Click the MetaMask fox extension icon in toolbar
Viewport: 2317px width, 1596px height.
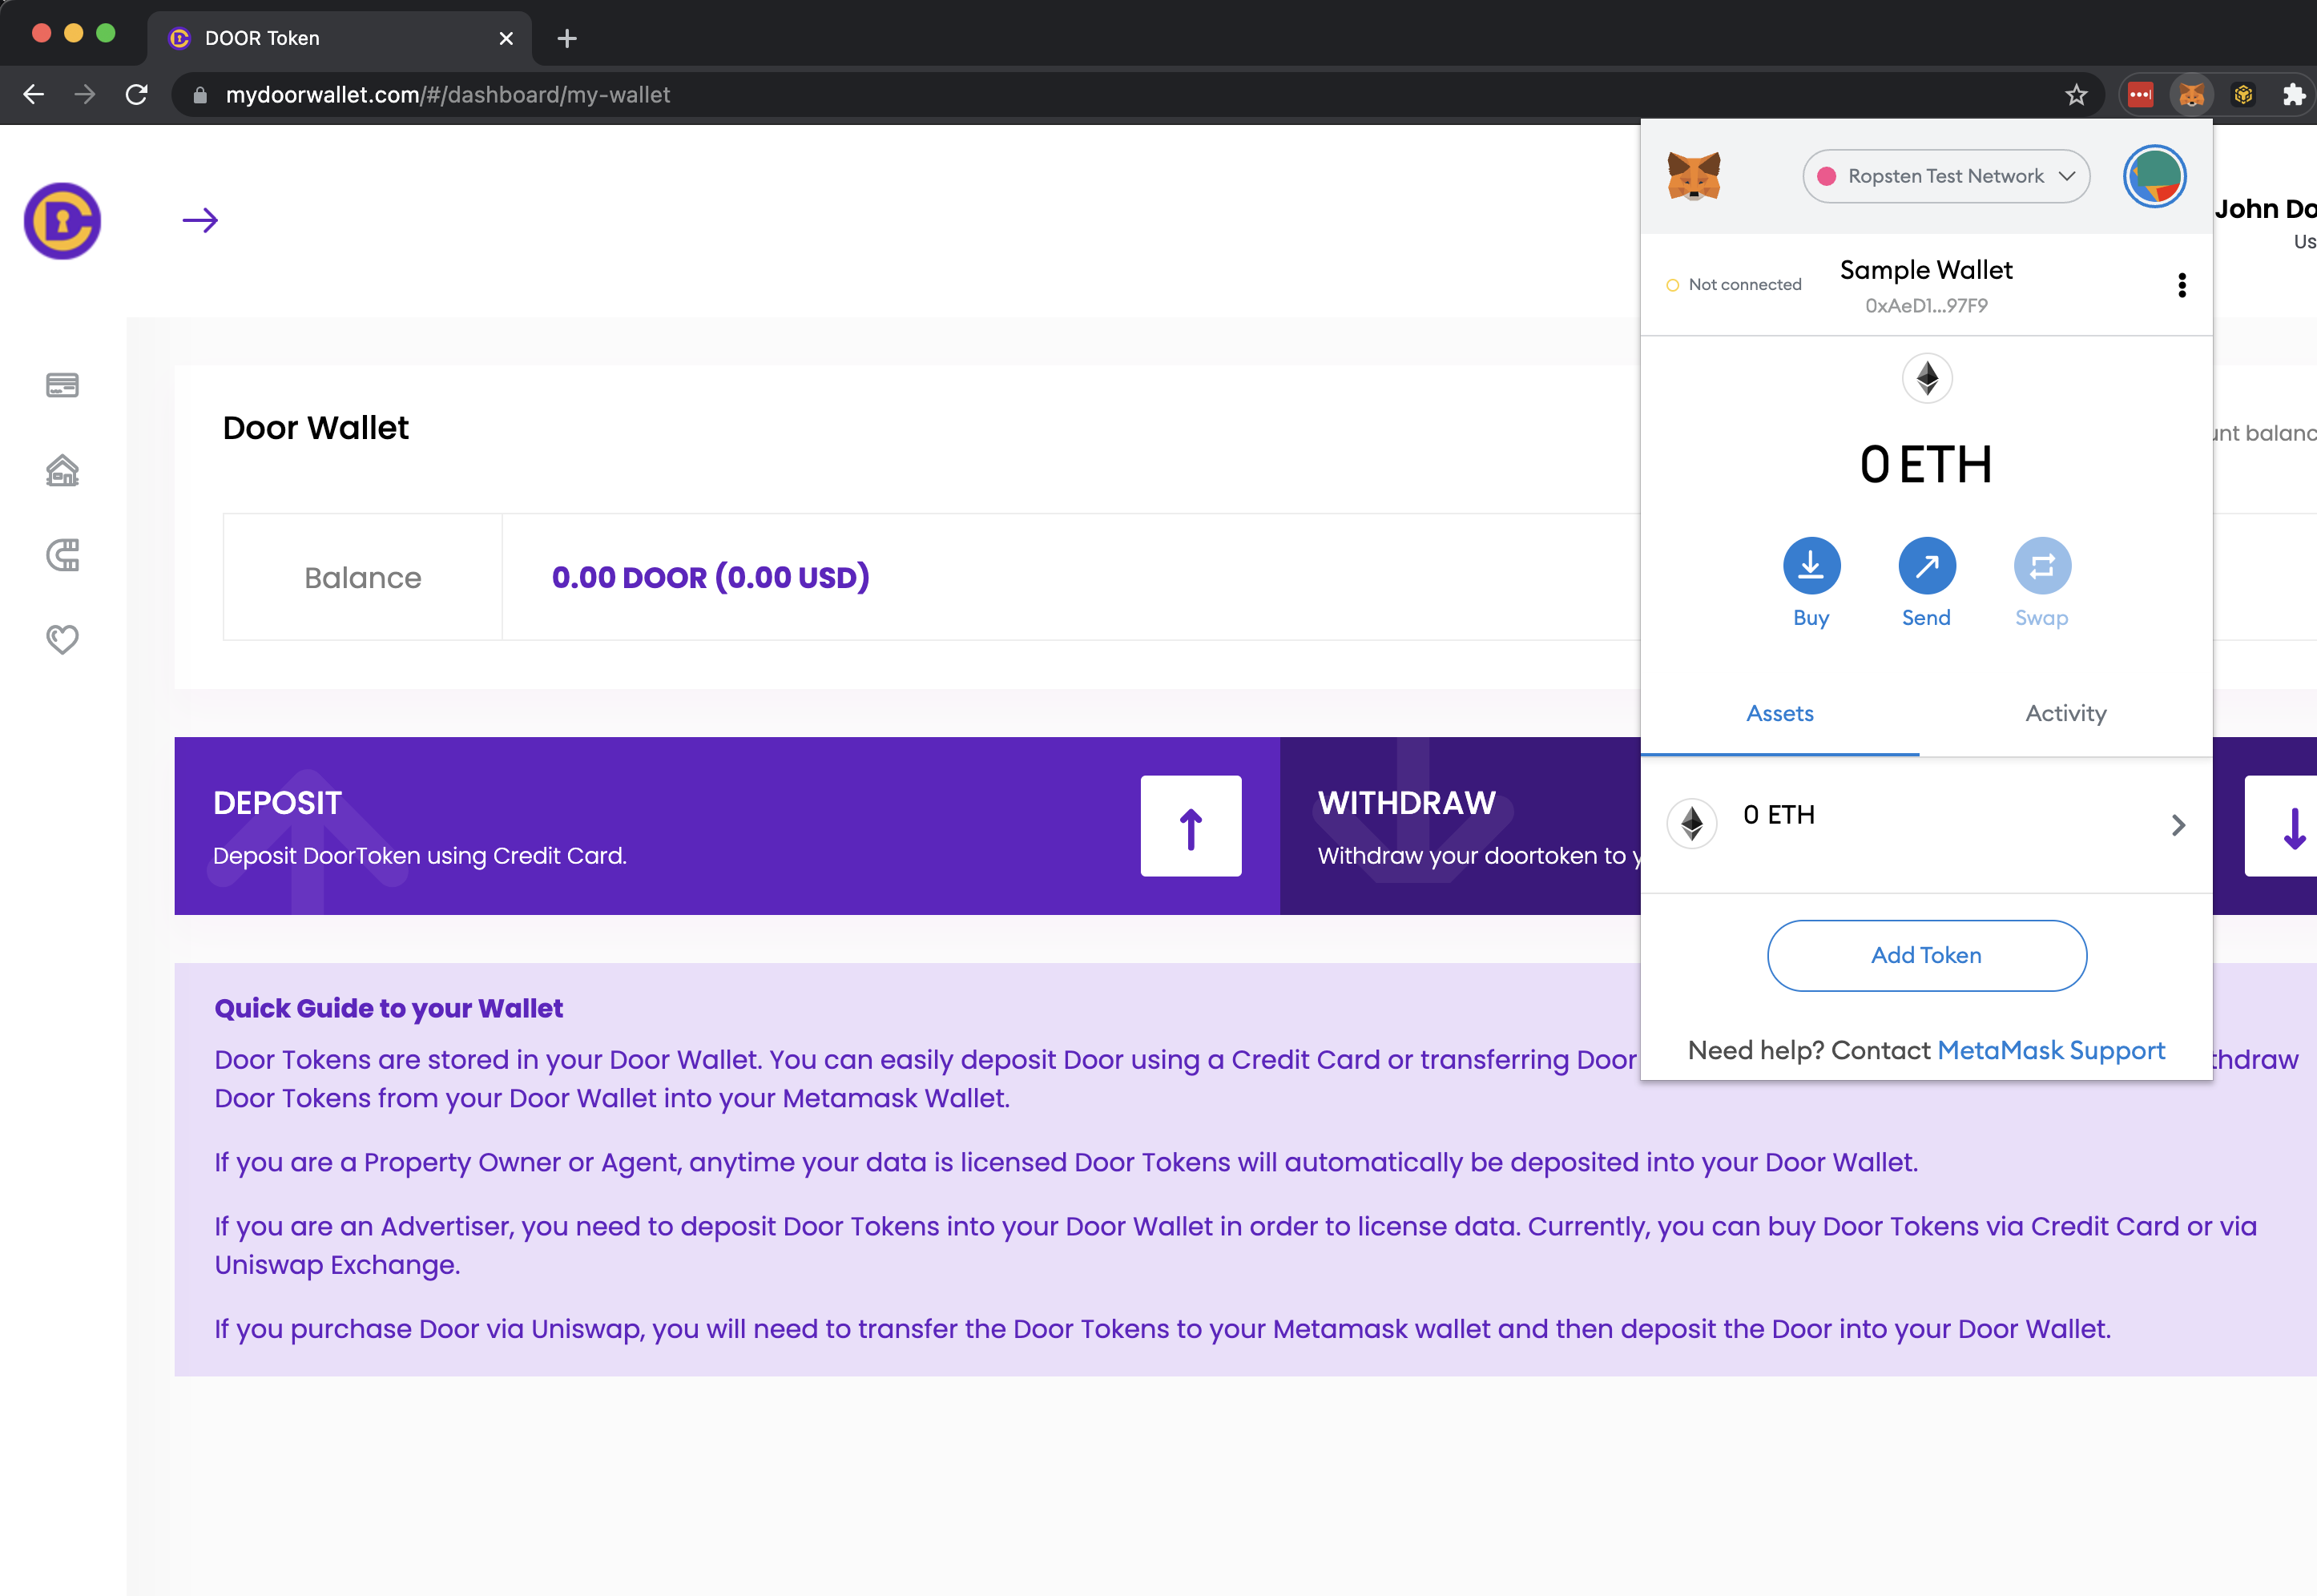coord(2191,95)
